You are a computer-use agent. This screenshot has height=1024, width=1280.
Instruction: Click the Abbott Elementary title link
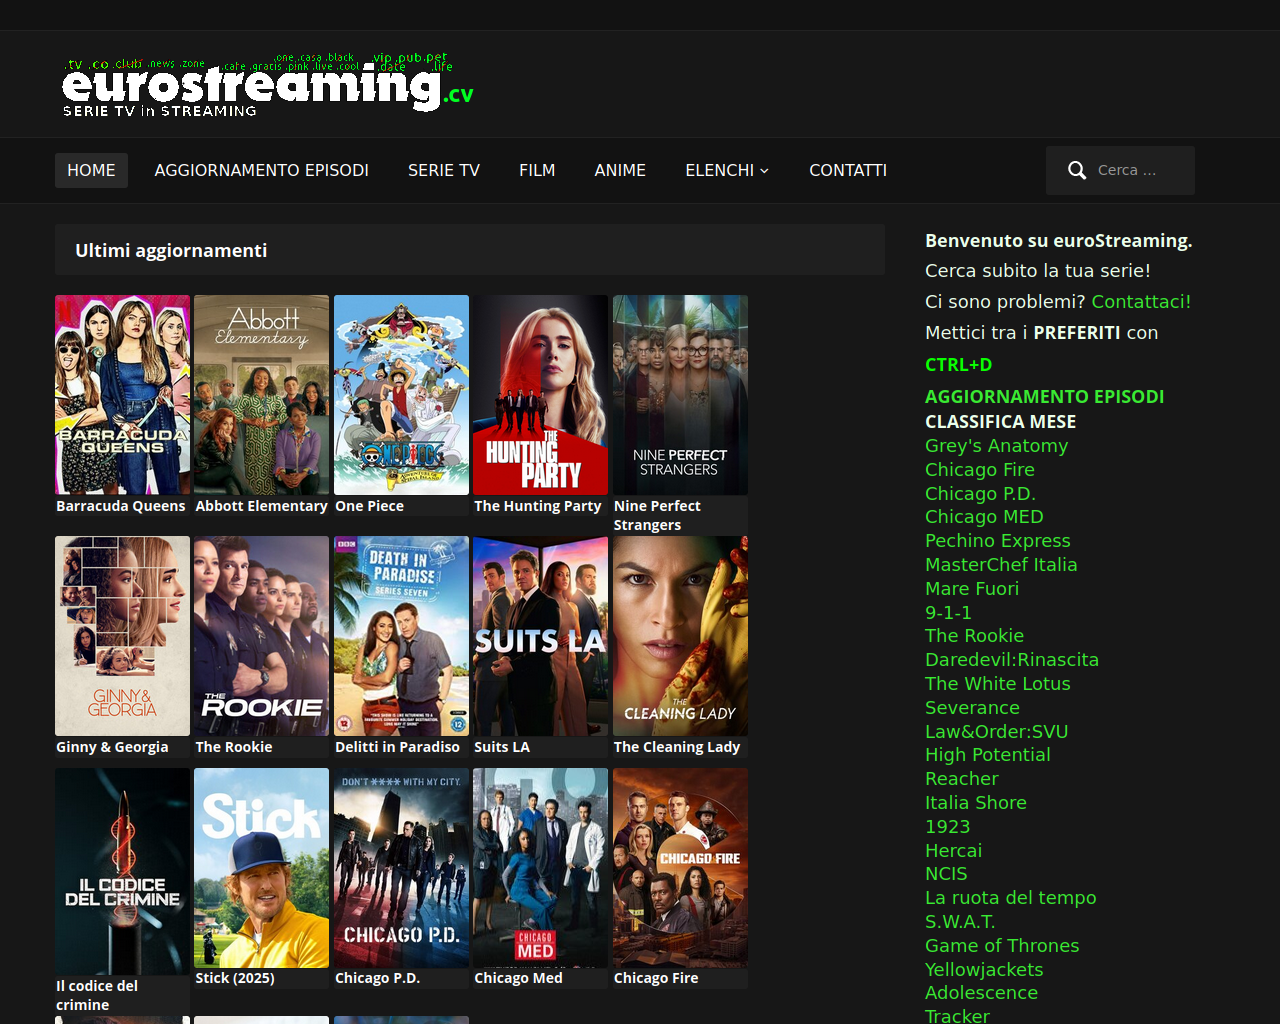coord(261,506)
